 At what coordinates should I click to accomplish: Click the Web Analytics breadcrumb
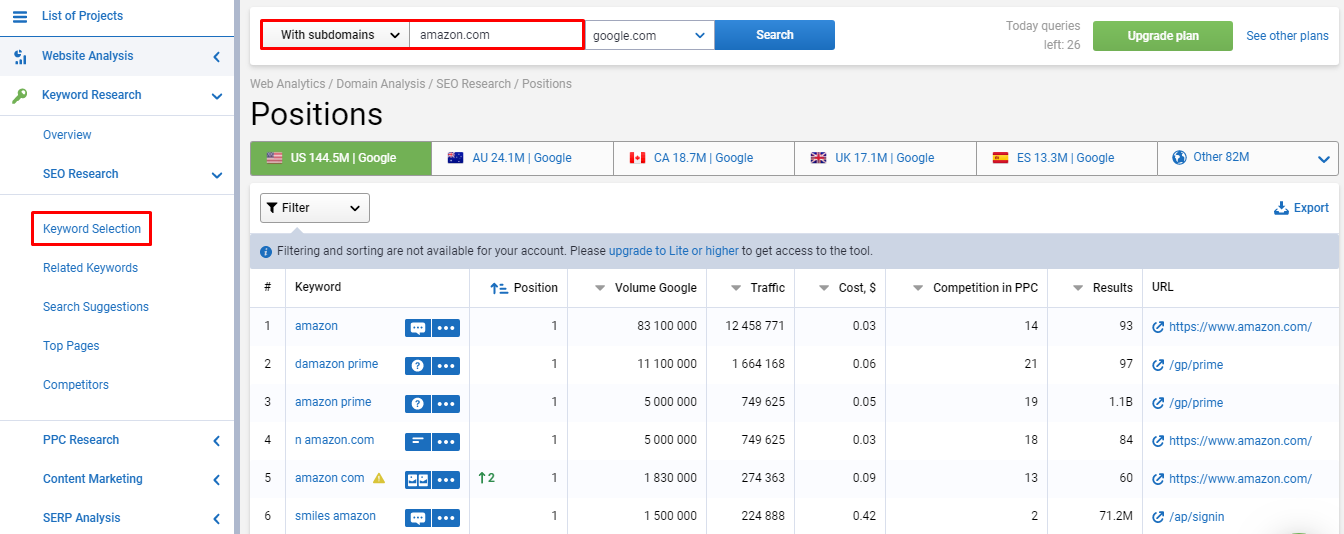tap(288, 84)
